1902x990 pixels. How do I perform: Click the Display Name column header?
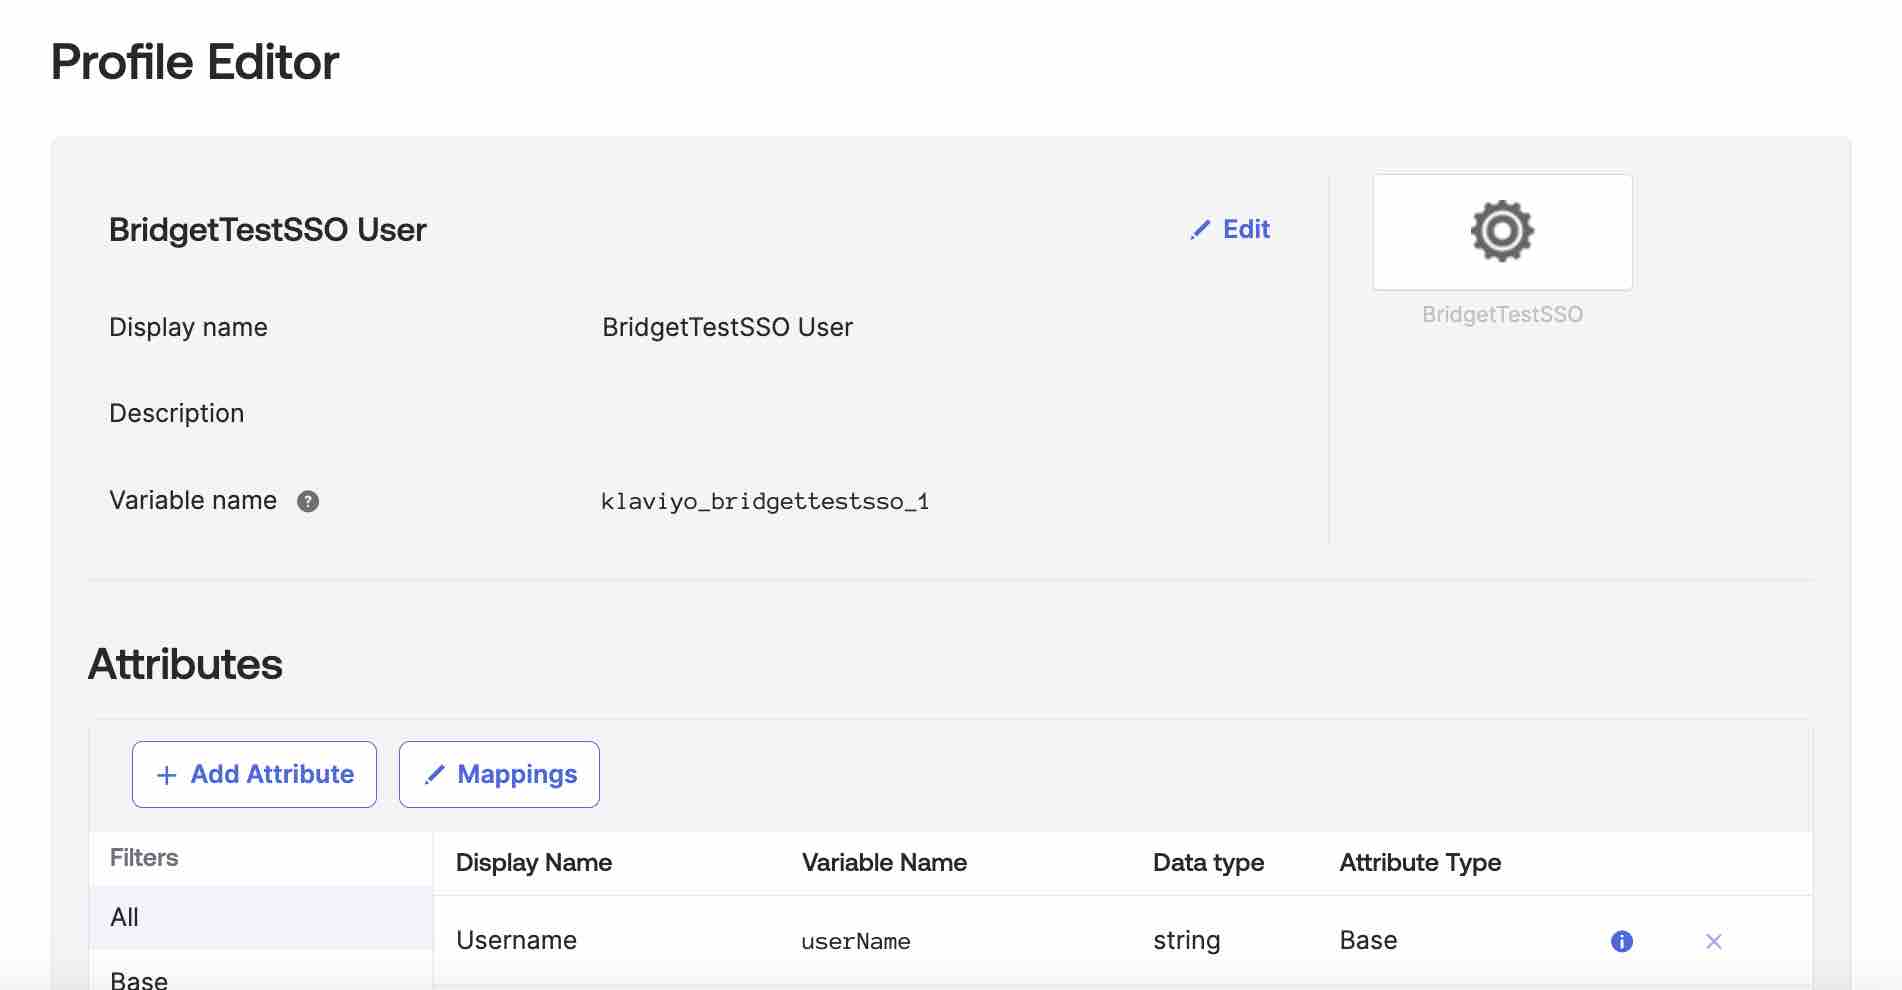[533, 862]
